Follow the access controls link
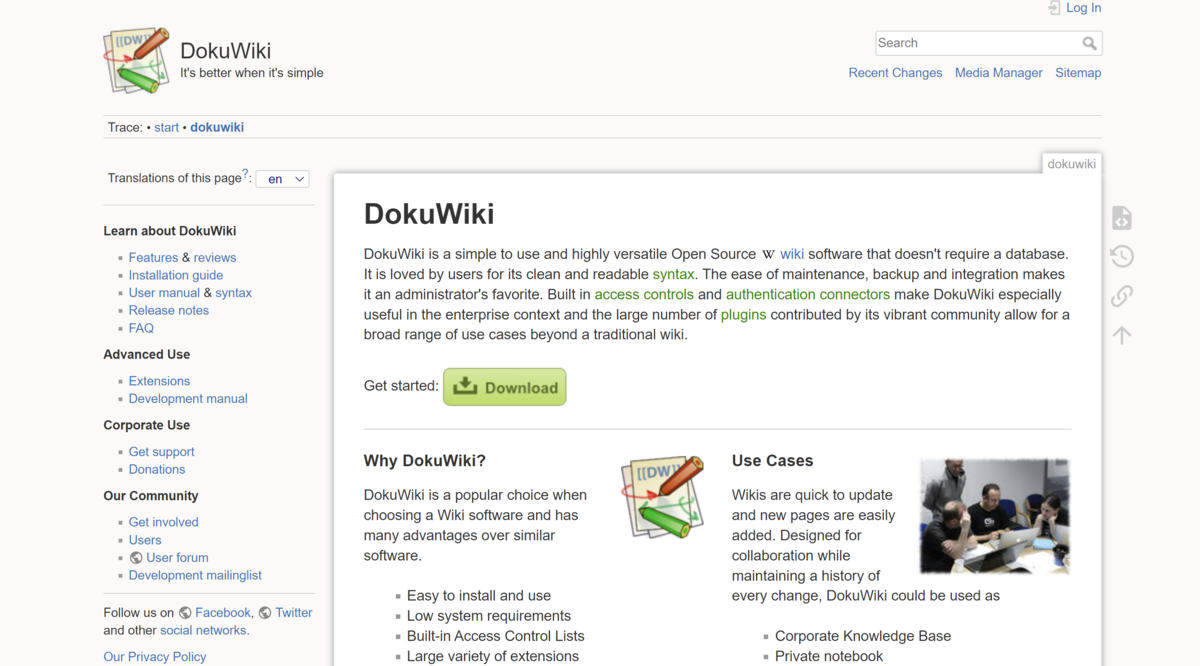The image size is (1200, 666). click(x=644, y=294)
